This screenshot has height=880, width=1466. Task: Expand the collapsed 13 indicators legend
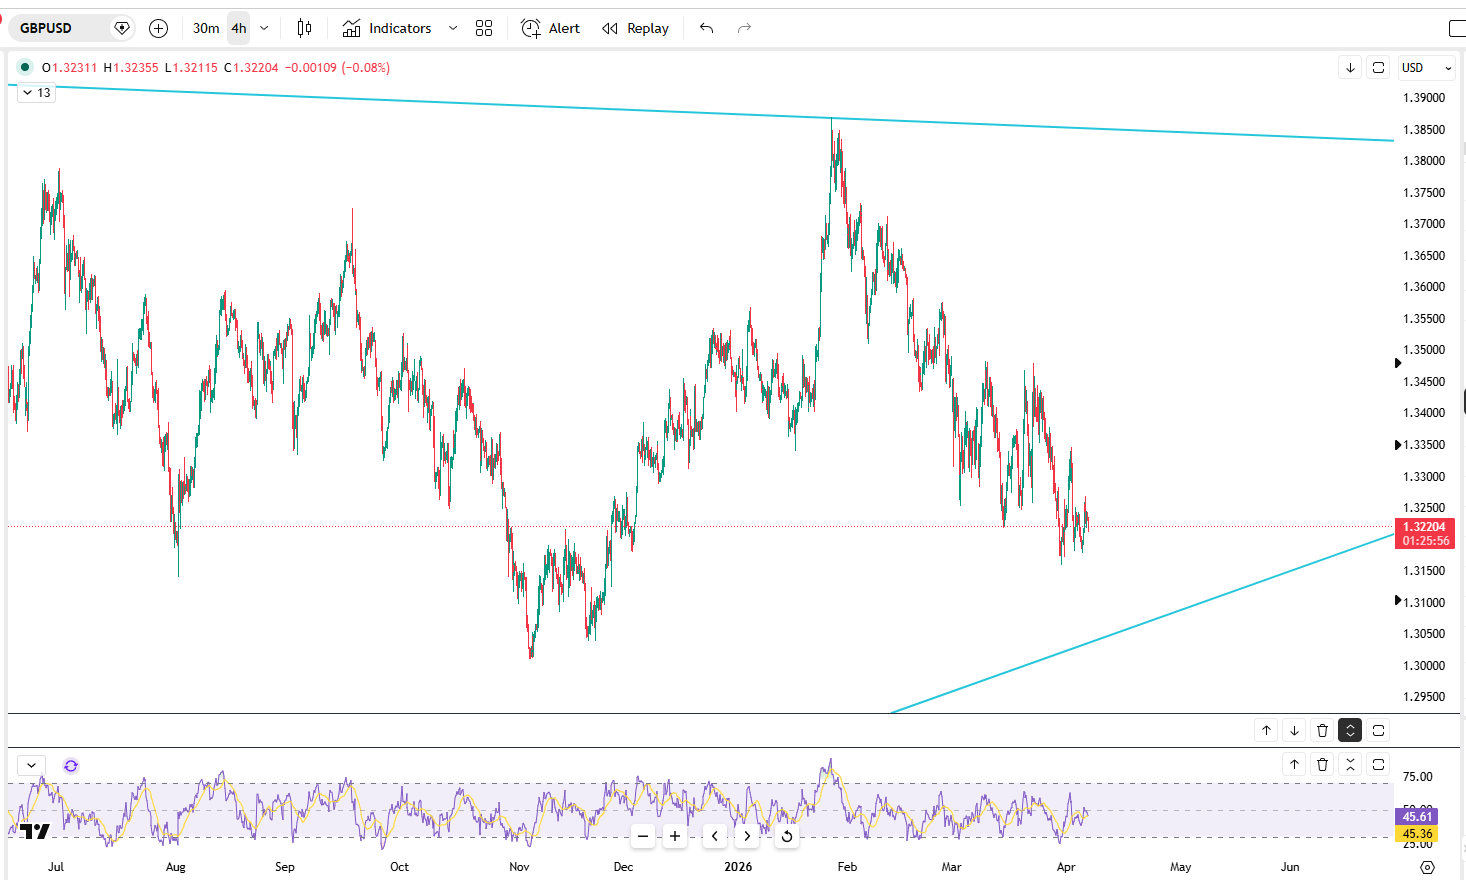(37, 92)
